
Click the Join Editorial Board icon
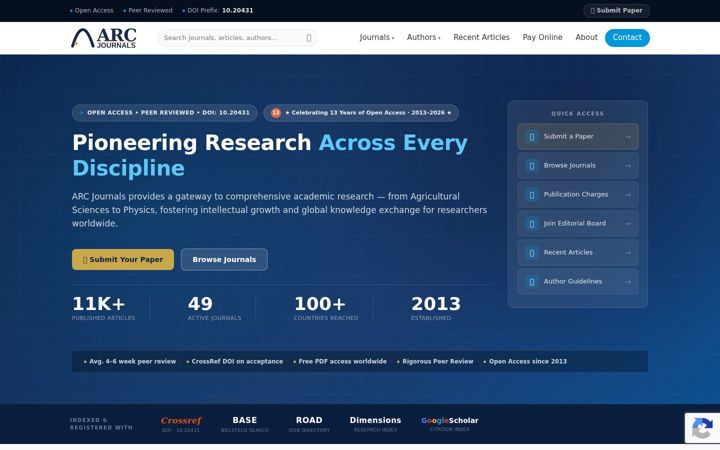532,224
